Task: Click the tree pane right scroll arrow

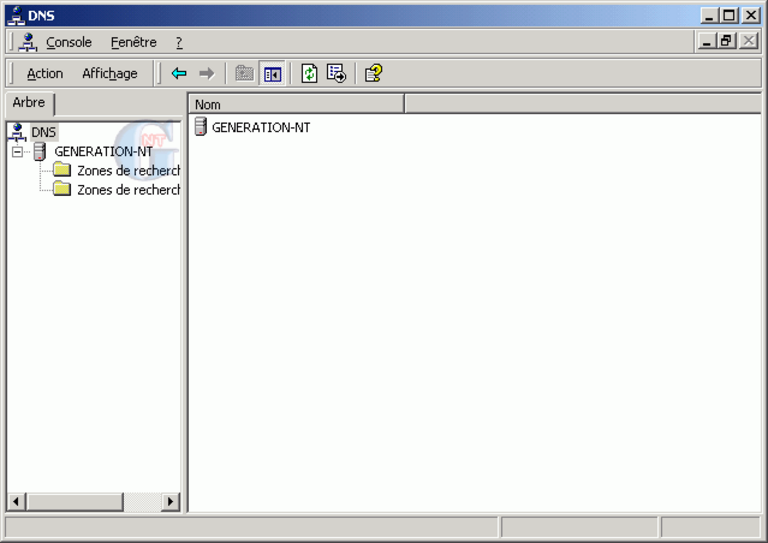Action: [170, 501]
